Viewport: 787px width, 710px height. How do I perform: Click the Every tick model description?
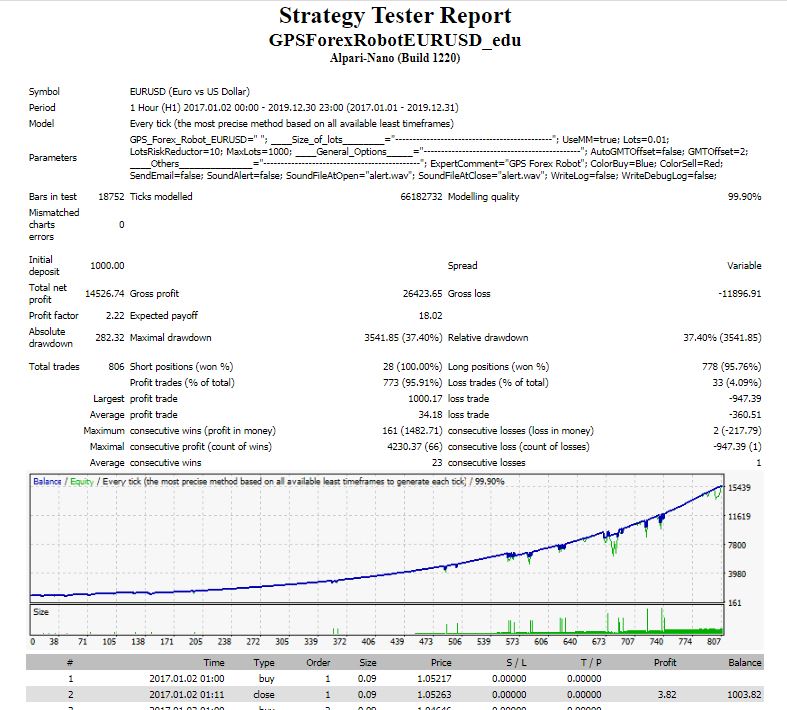coord(292,123)
